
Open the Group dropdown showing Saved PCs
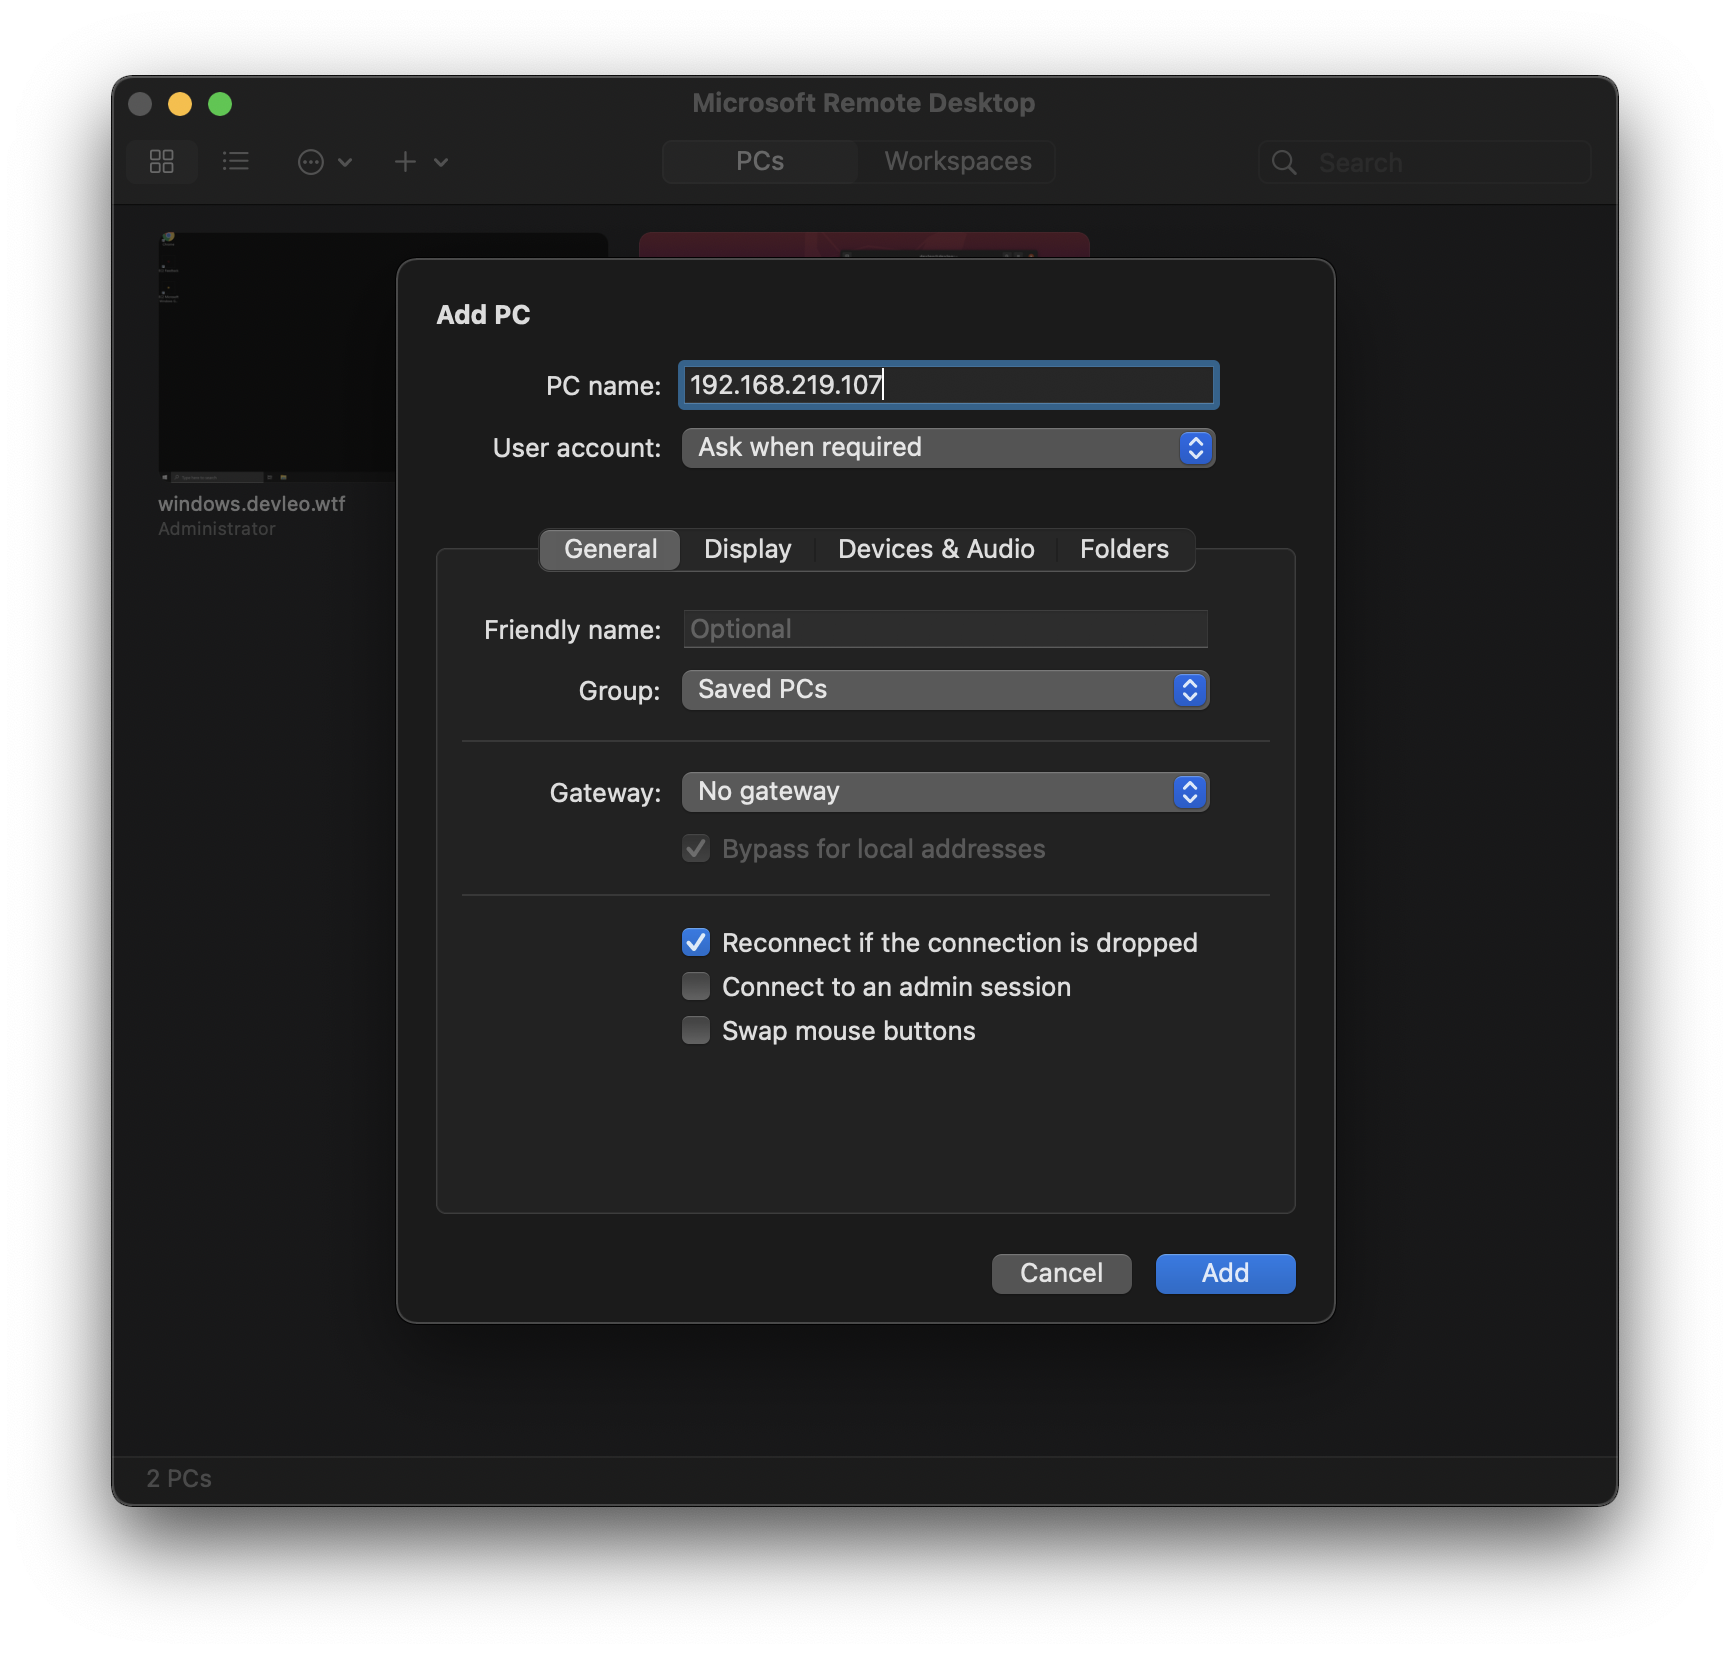[945, 690]
